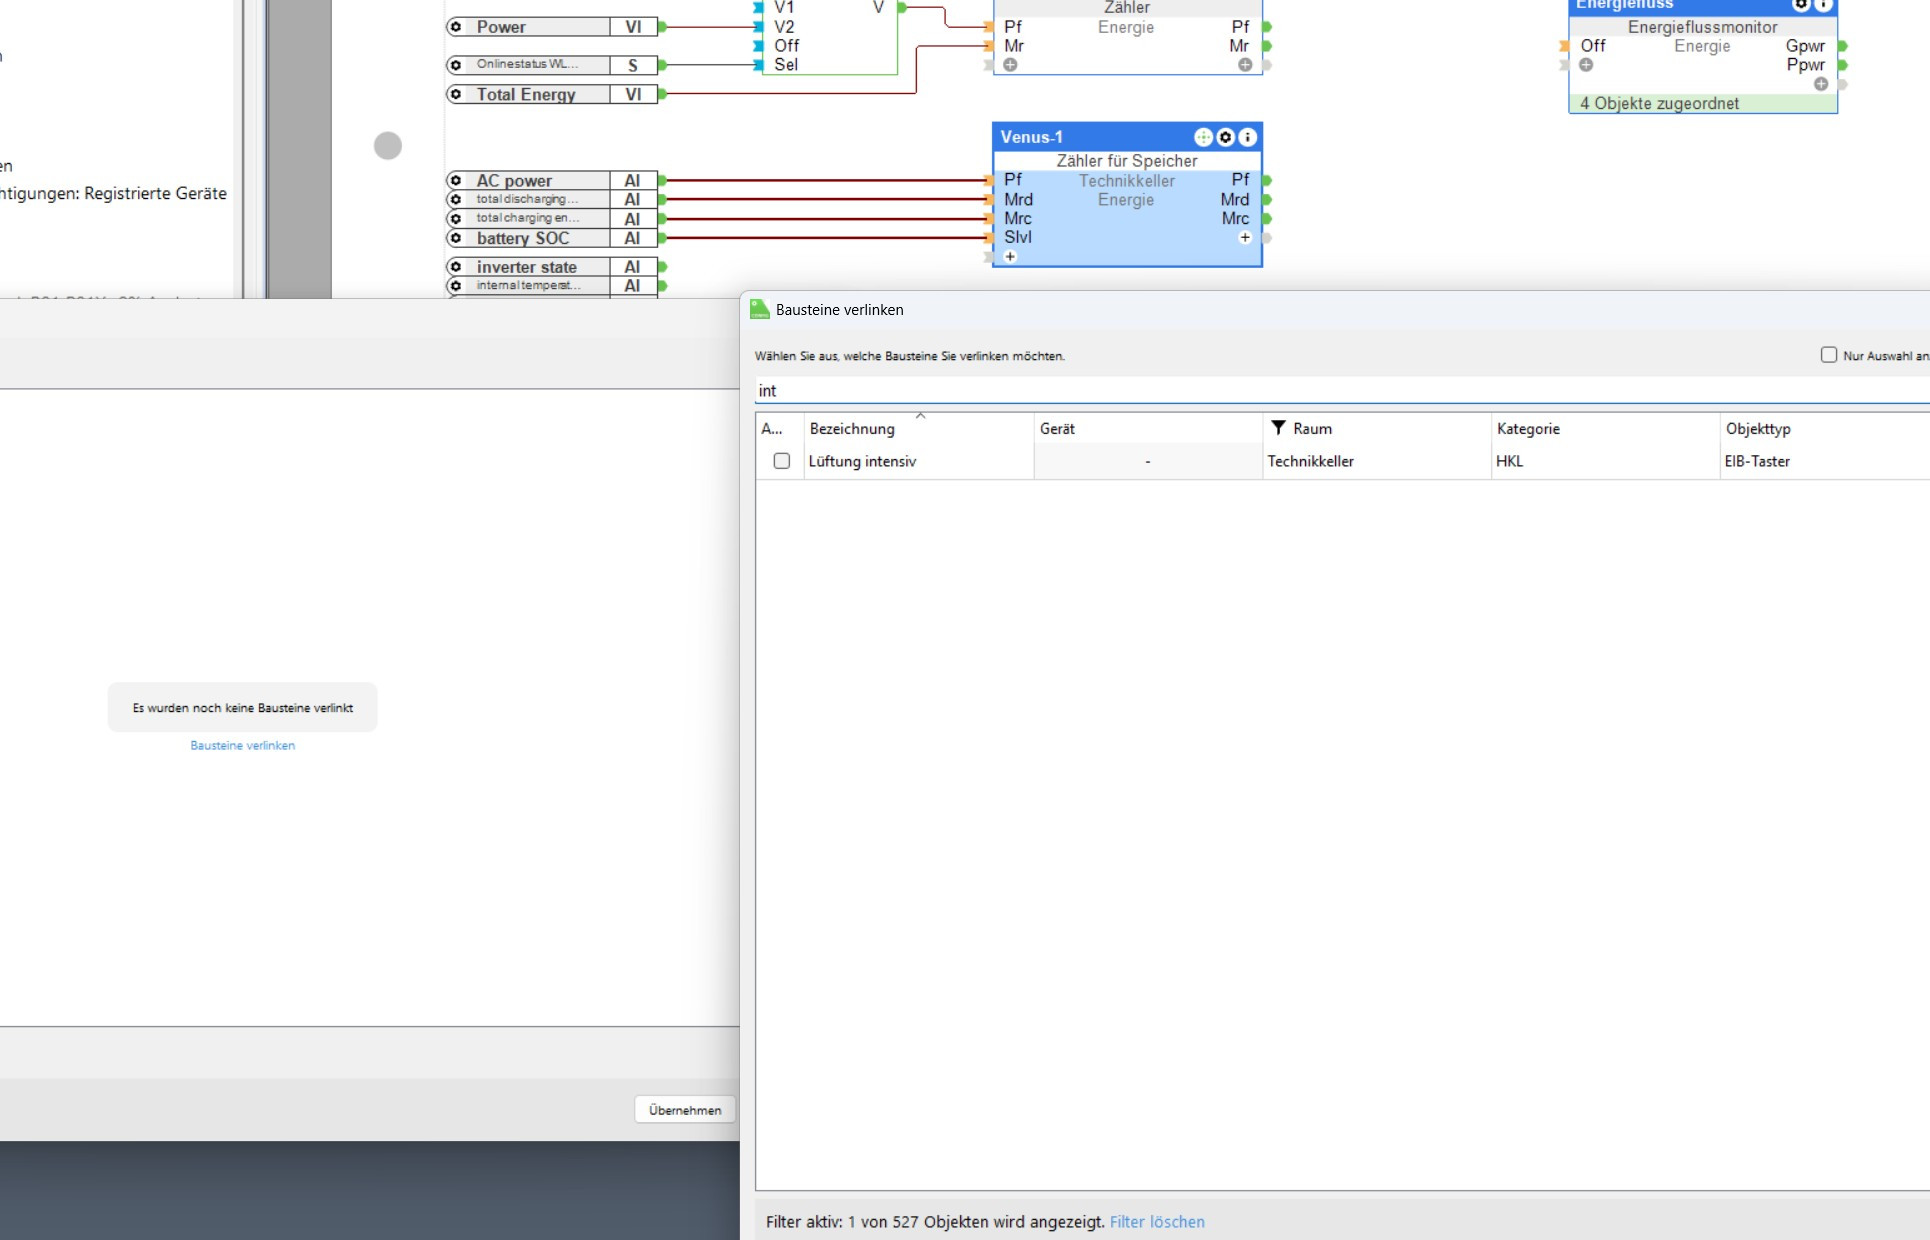The width and height of the screenshot is (1930, 1240).
Task: Click info icon on Venus-1 block
Action: coord(1247,137)
